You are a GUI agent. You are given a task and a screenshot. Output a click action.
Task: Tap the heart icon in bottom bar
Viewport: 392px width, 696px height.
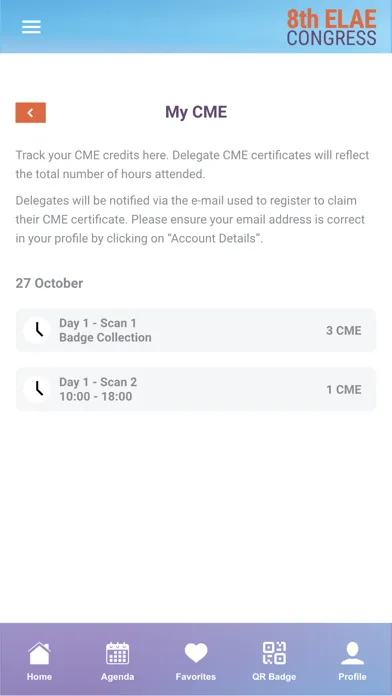tap(196, 653)
